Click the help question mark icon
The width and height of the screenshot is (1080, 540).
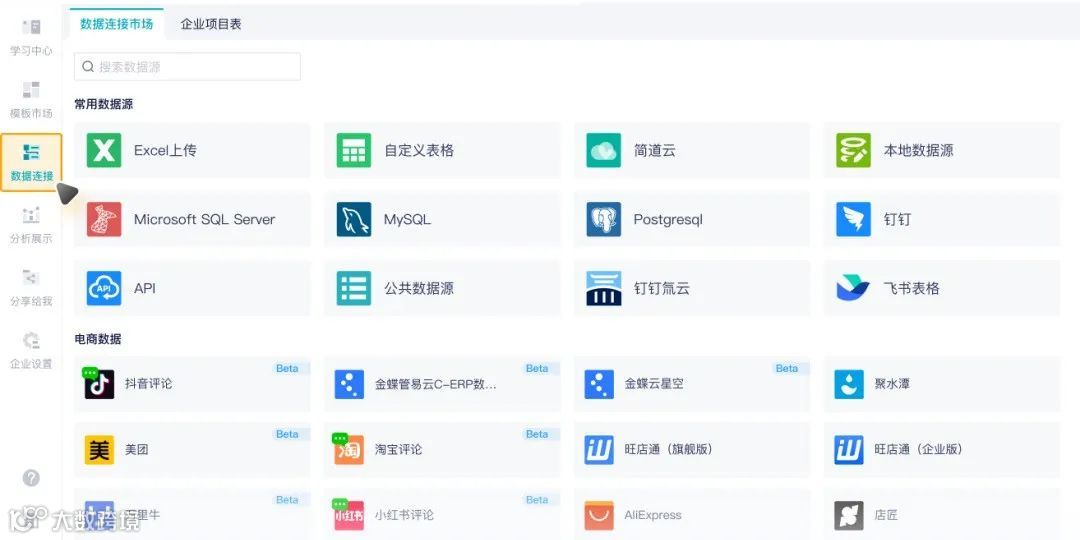(31, 478)
